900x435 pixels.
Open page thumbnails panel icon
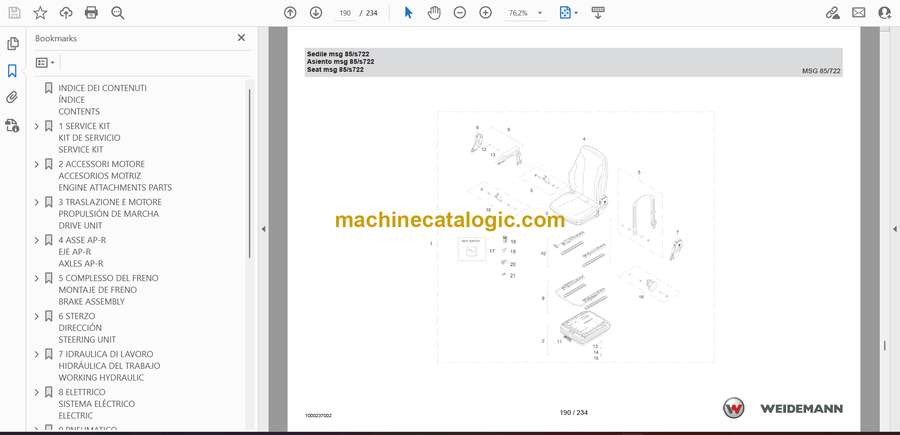[x=13, y=44]
